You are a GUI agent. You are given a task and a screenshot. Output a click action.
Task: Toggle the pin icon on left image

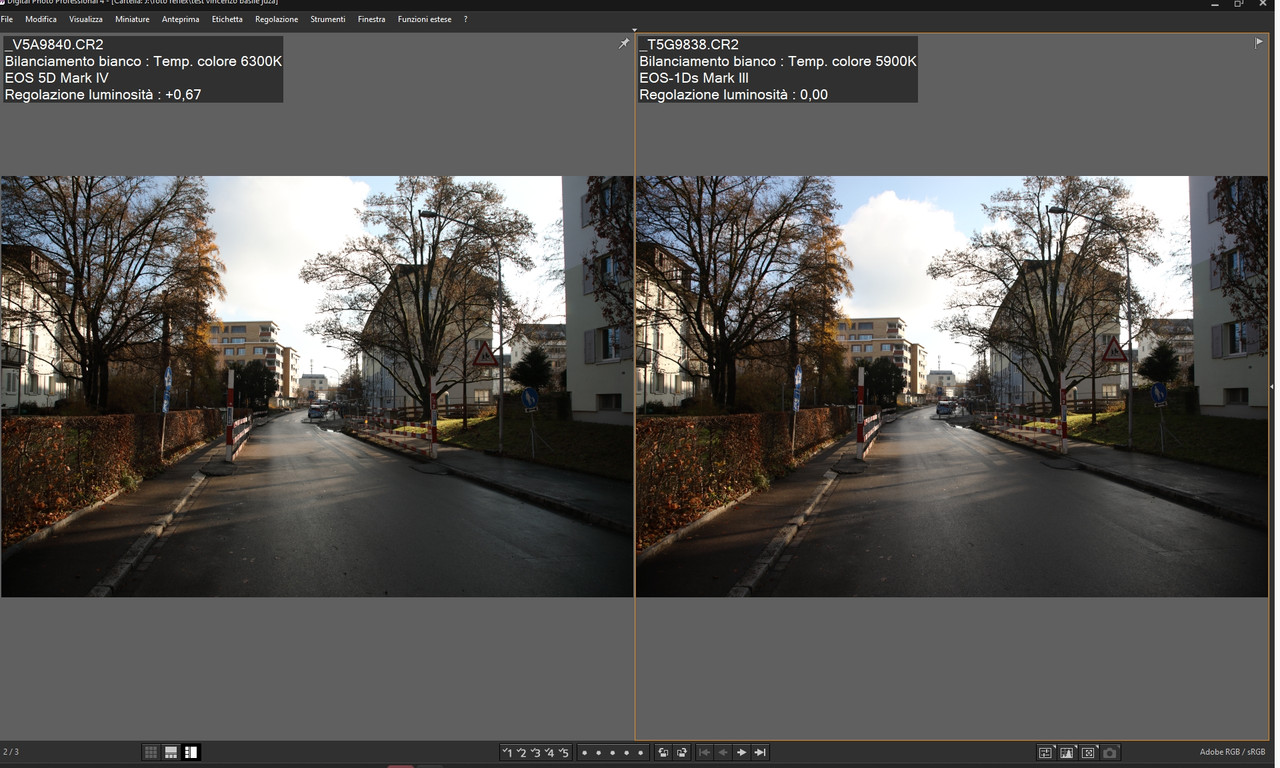624,43
